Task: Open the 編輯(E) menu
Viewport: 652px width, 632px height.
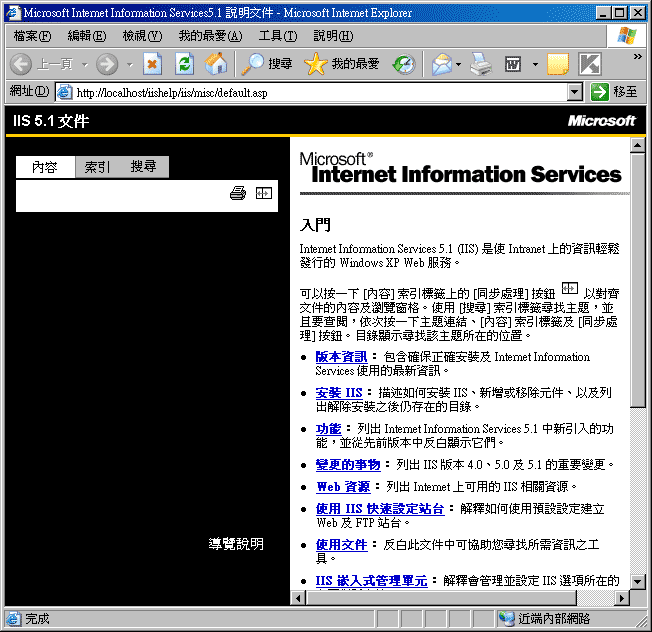Action: point(86,36)
